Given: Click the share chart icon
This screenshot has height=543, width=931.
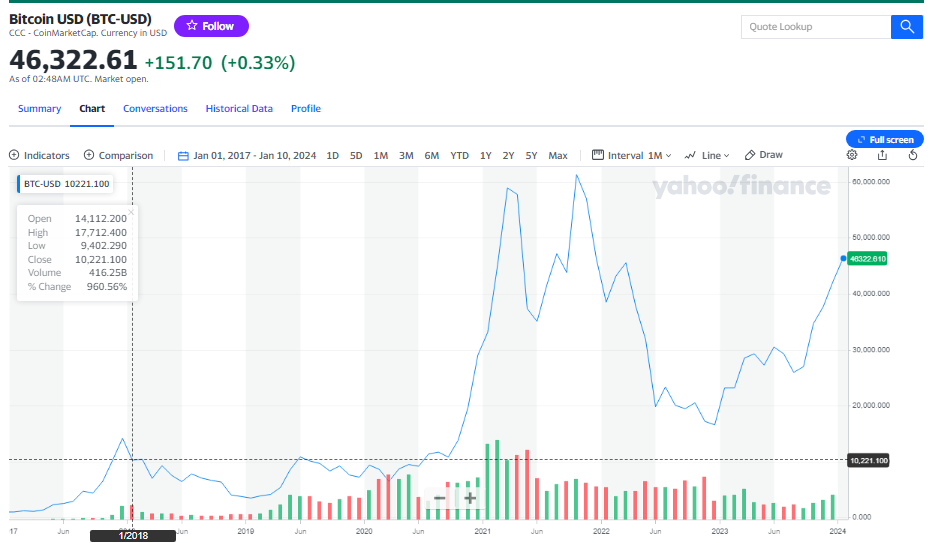Looking at the screenshot, I should tap(882, 155).
